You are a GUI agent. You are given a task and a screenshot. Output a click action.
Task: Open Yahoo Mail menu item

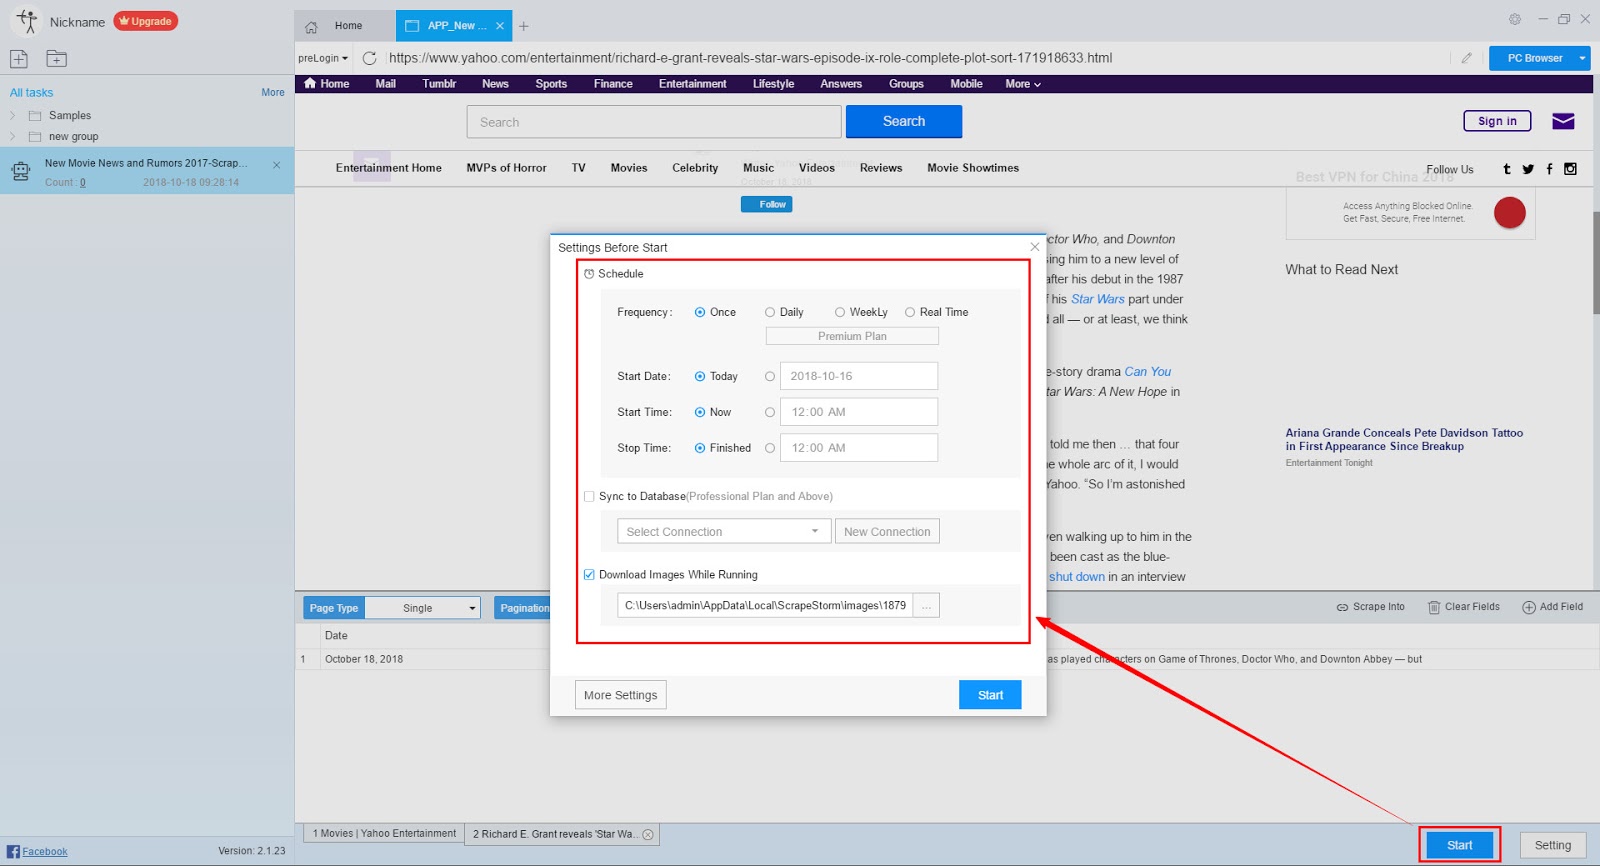coord(385,84)
